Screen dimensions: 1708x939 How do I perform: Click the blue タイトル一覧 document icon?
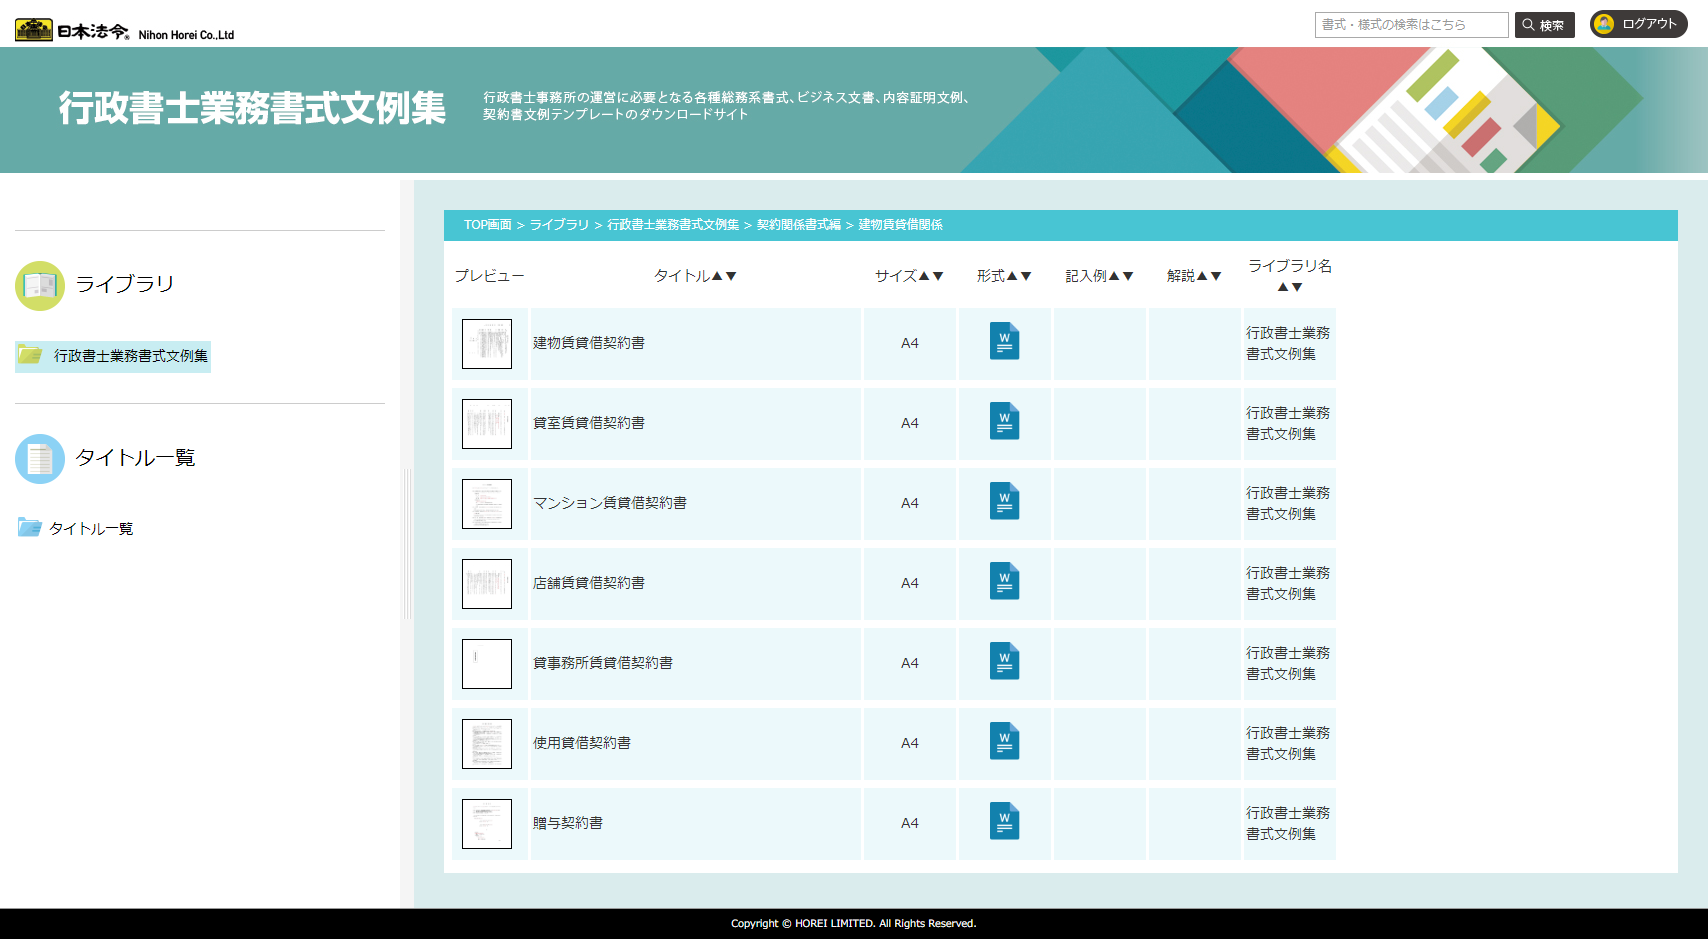click(40, 459)
